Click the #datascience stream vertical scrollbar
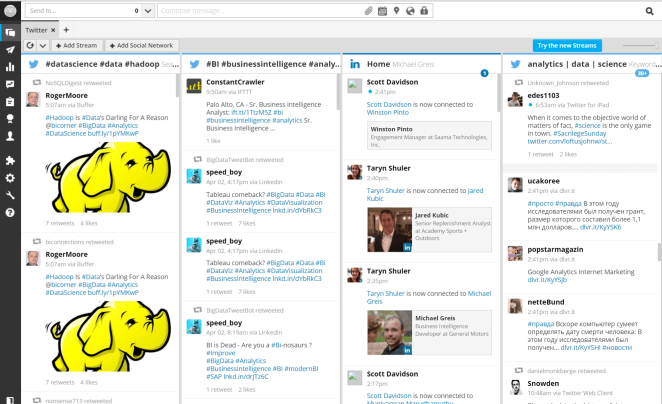Image resolution: width=662 pixels, height=404 pixels. click(177, 86)
